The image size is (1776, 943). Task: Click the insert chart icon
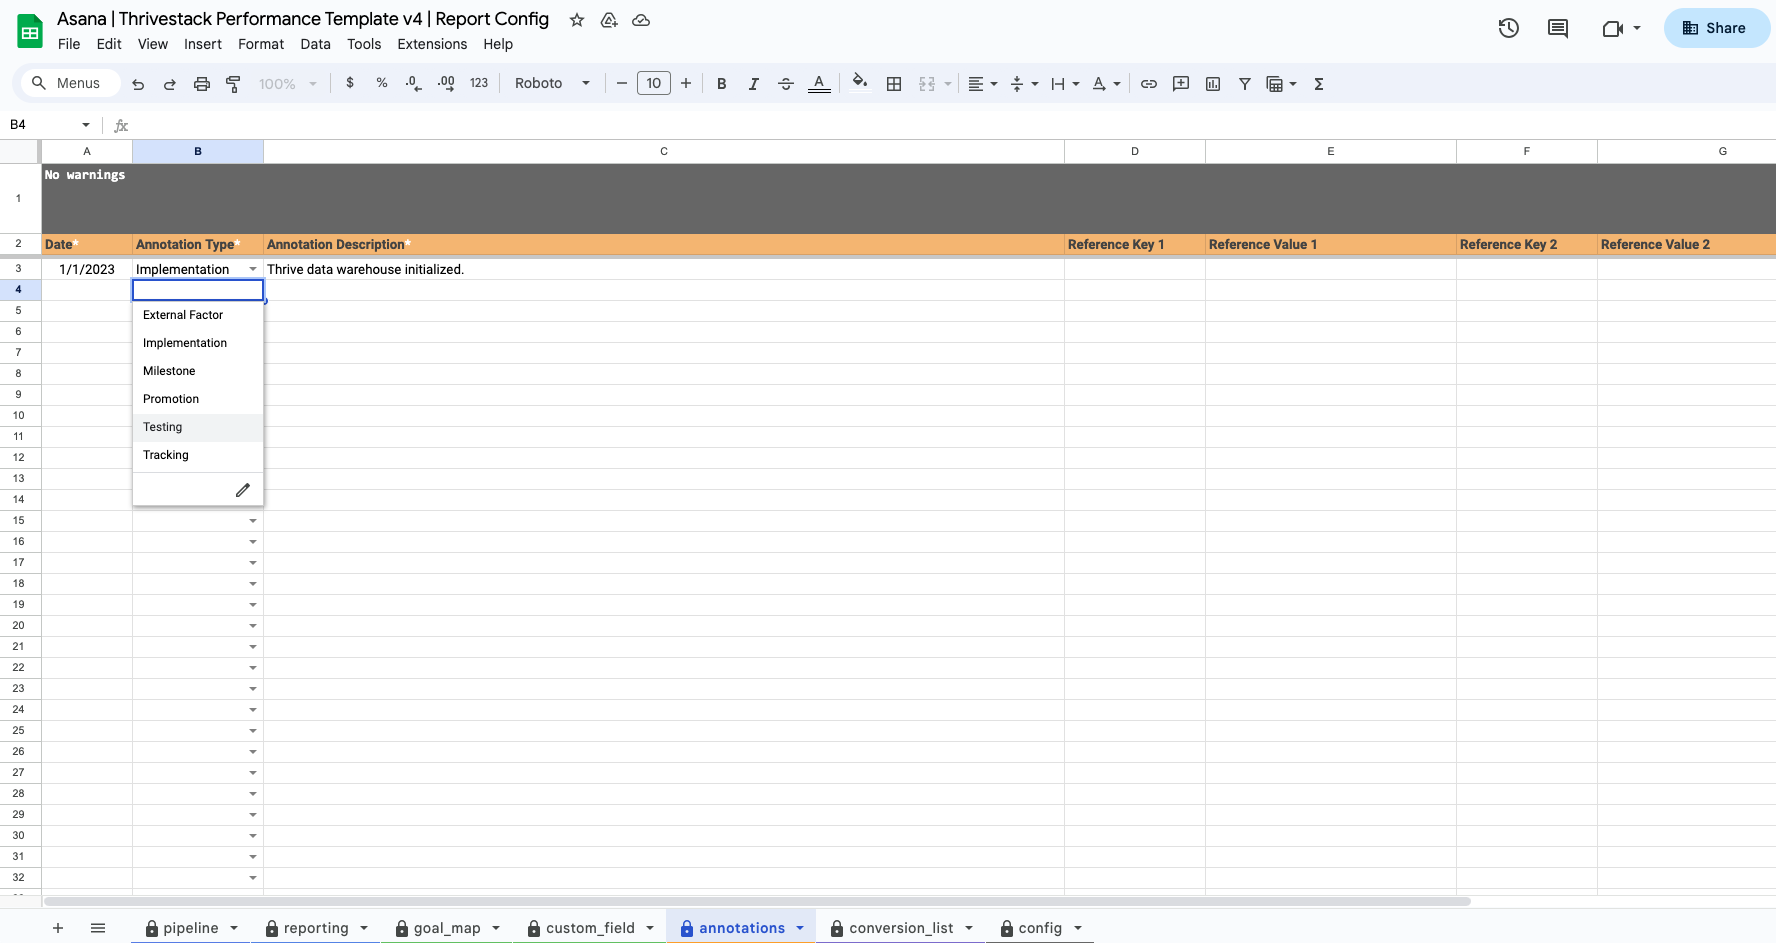(1213, 84)
